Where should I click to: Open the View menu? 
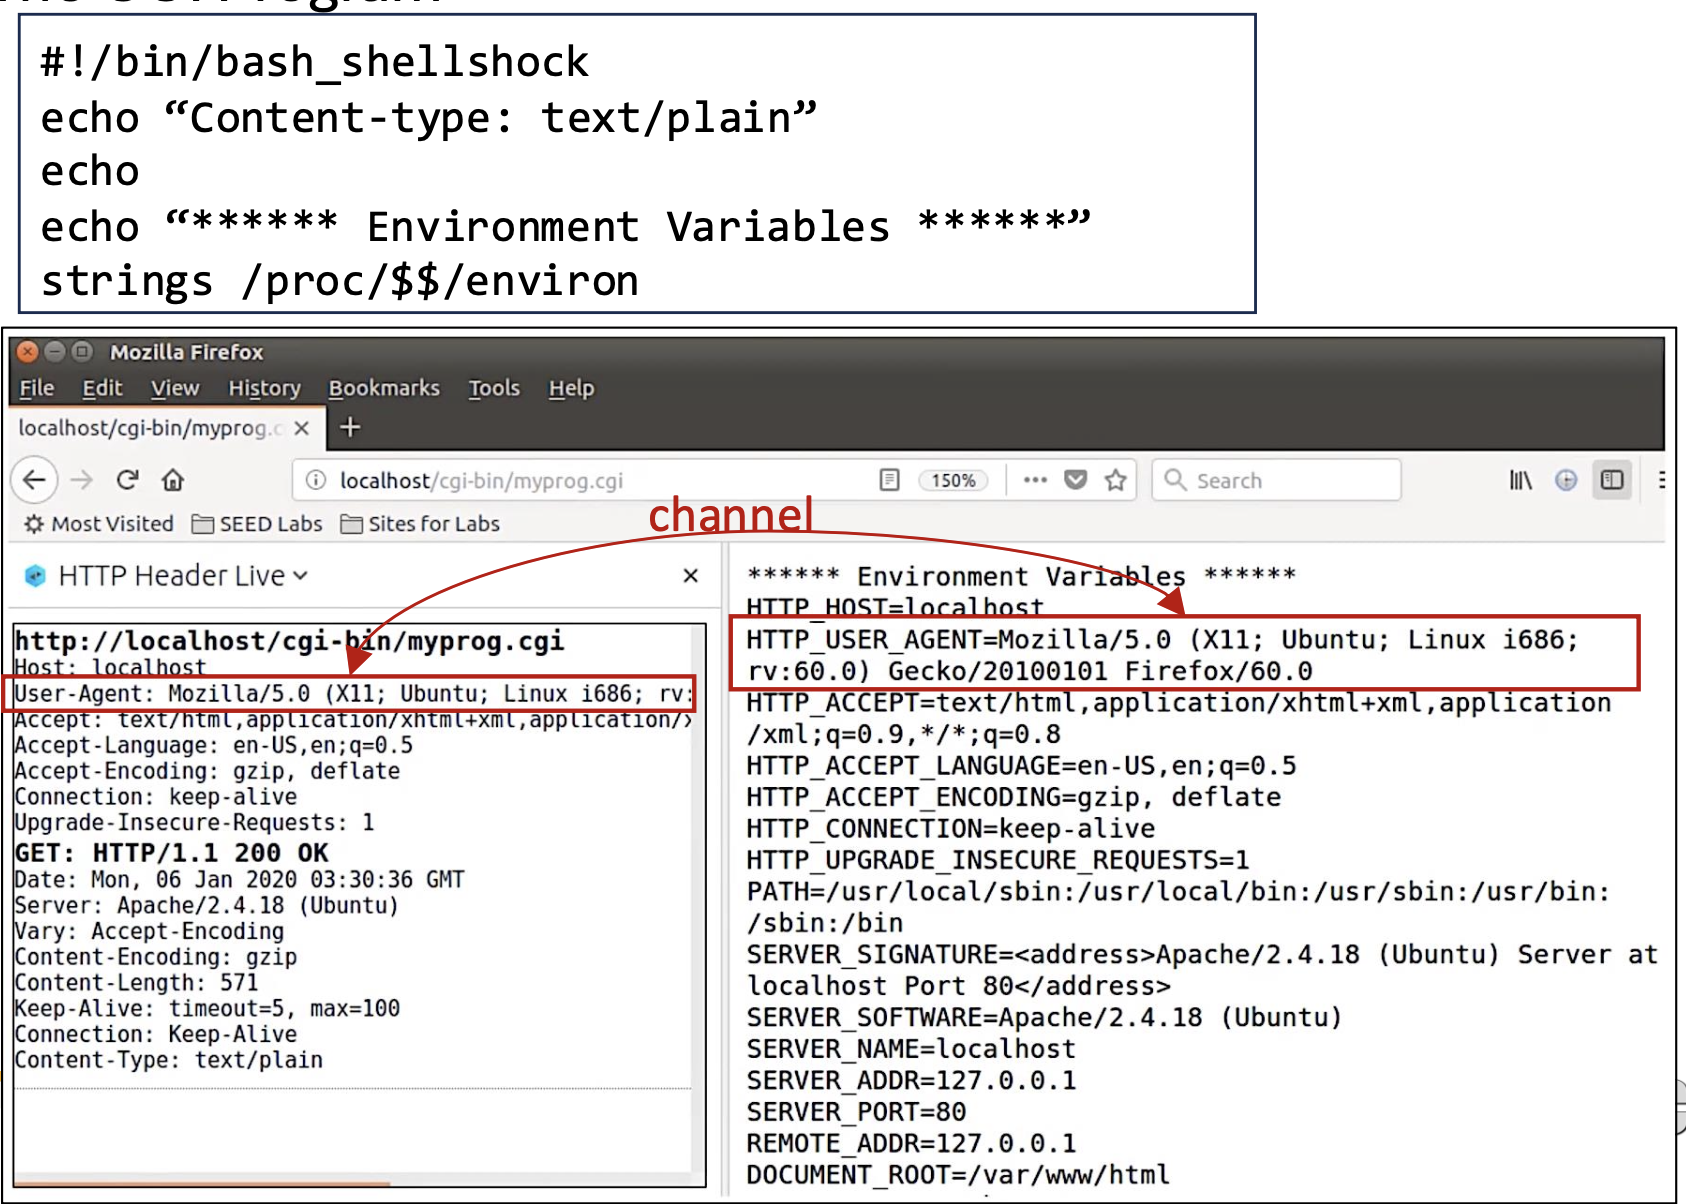tap(175, 388)
